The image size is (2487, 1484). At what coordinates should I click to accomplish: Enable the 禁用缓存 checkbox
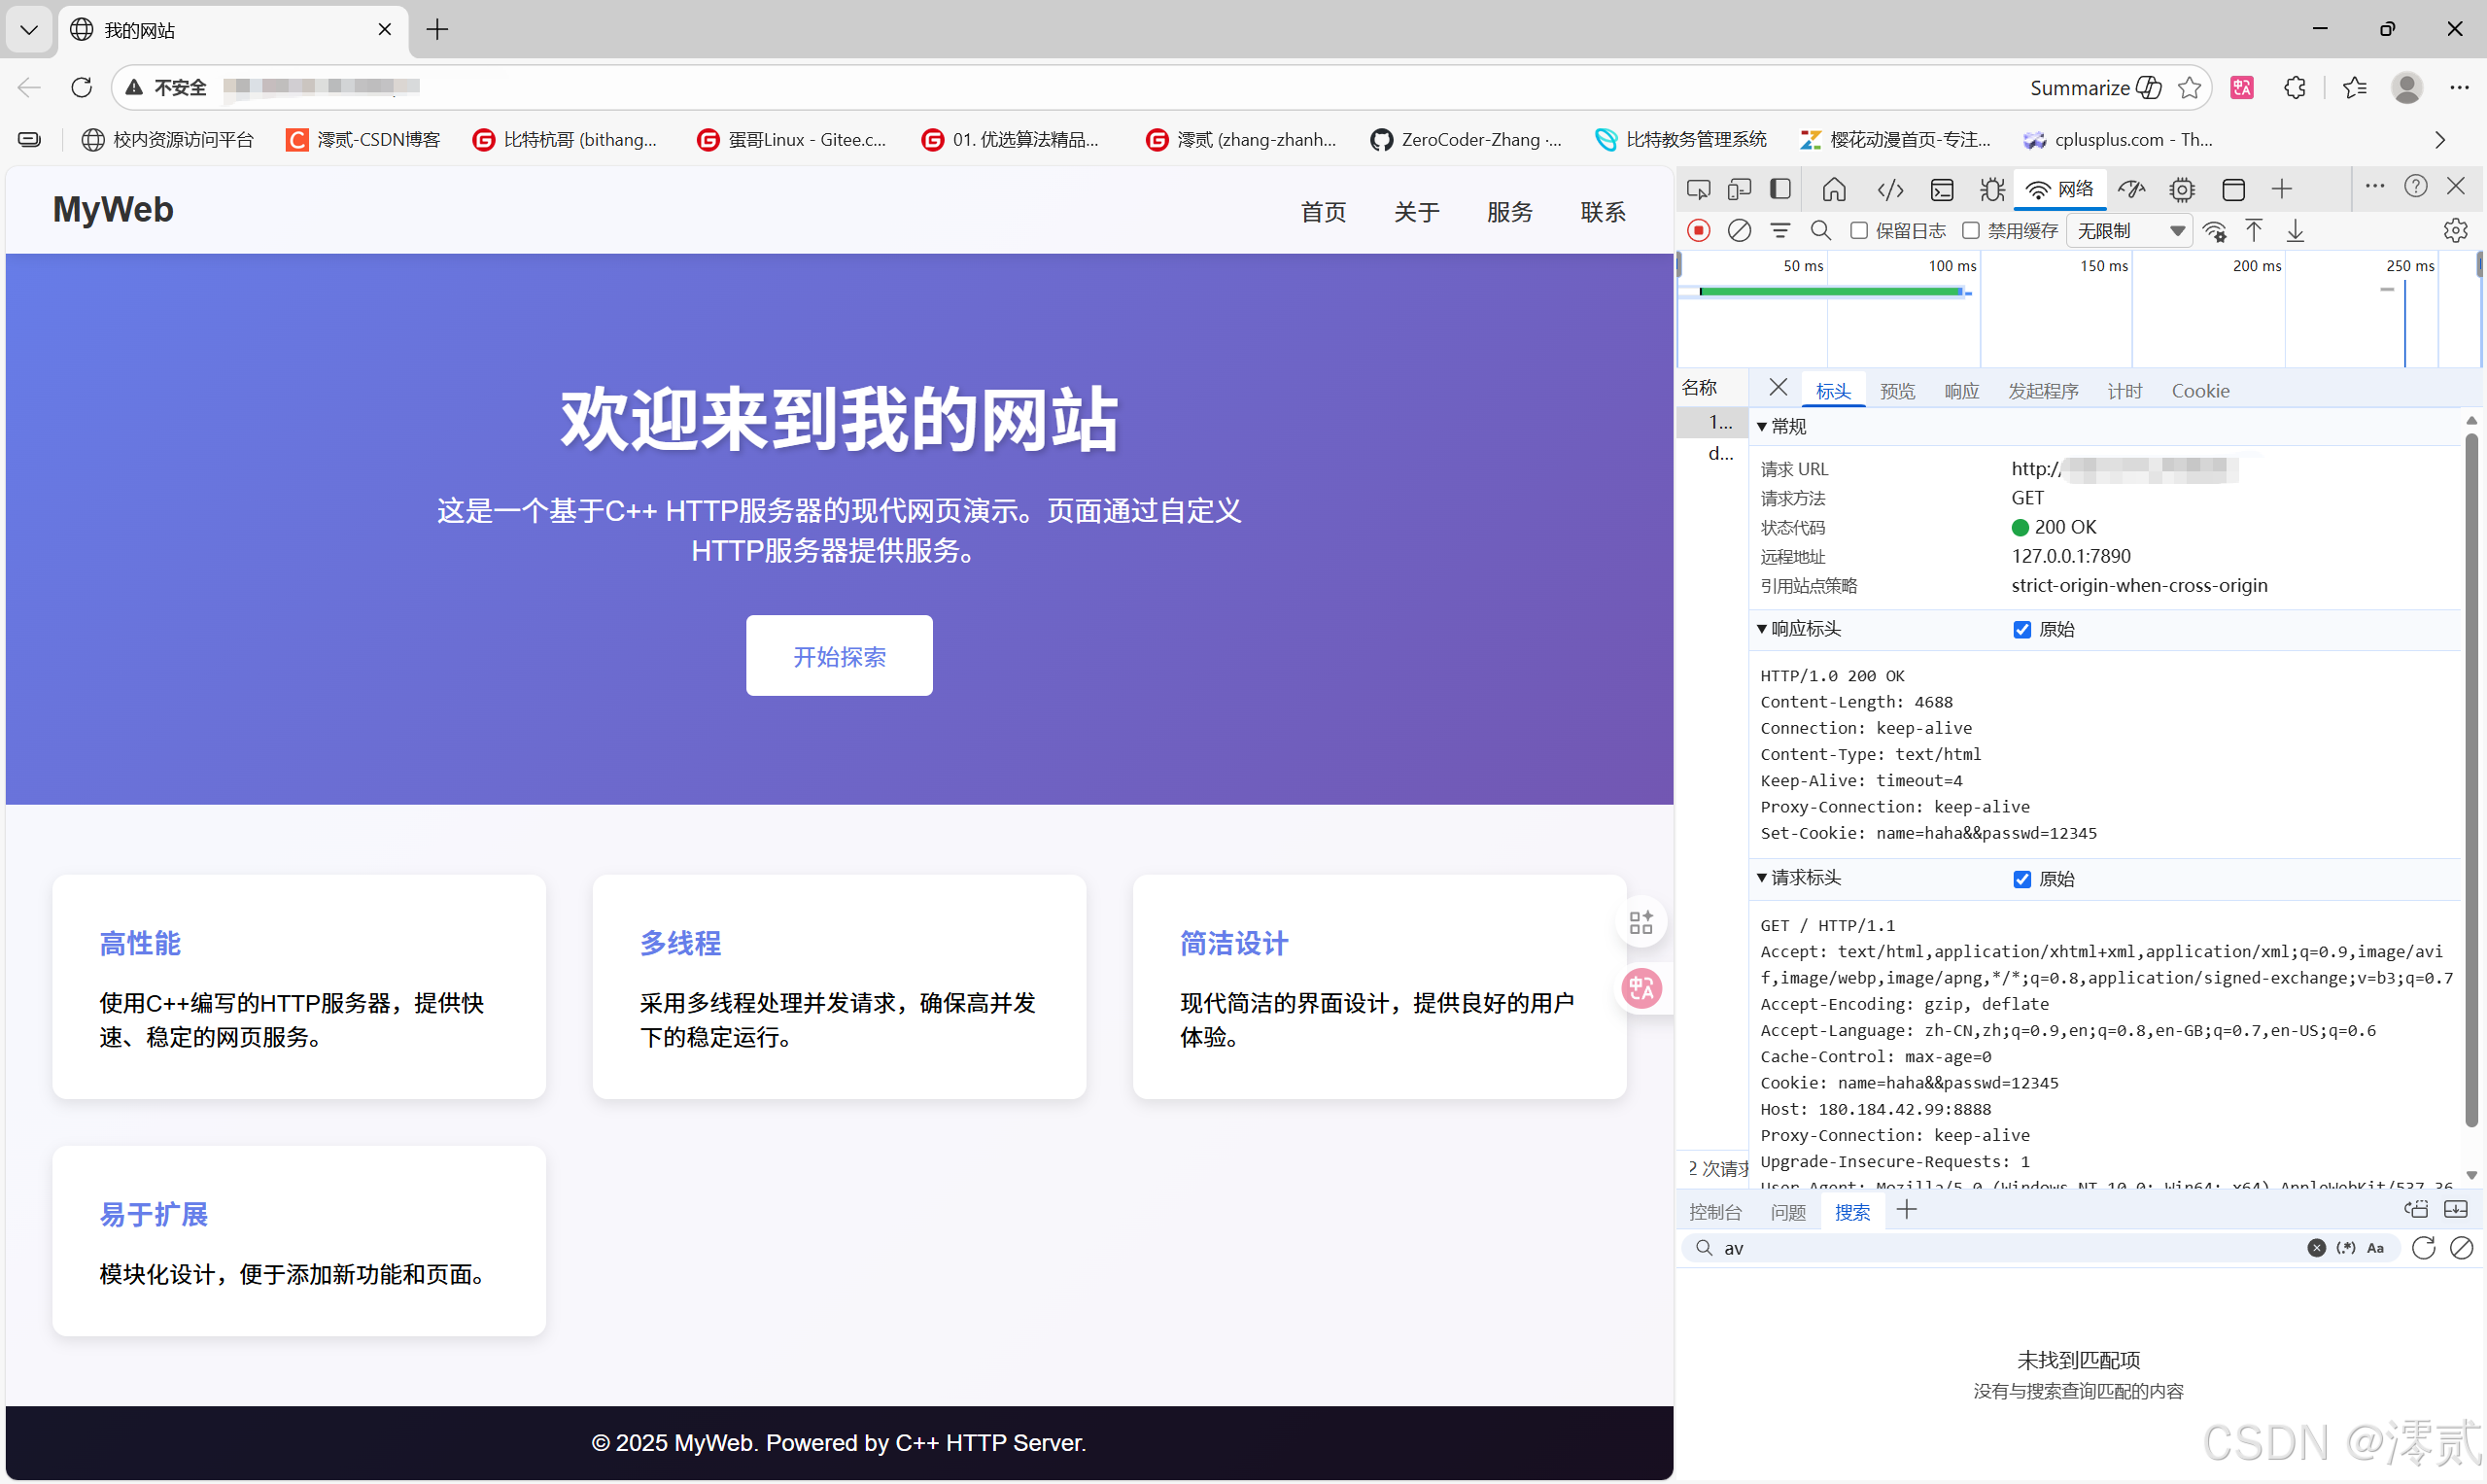[1970, 231]
